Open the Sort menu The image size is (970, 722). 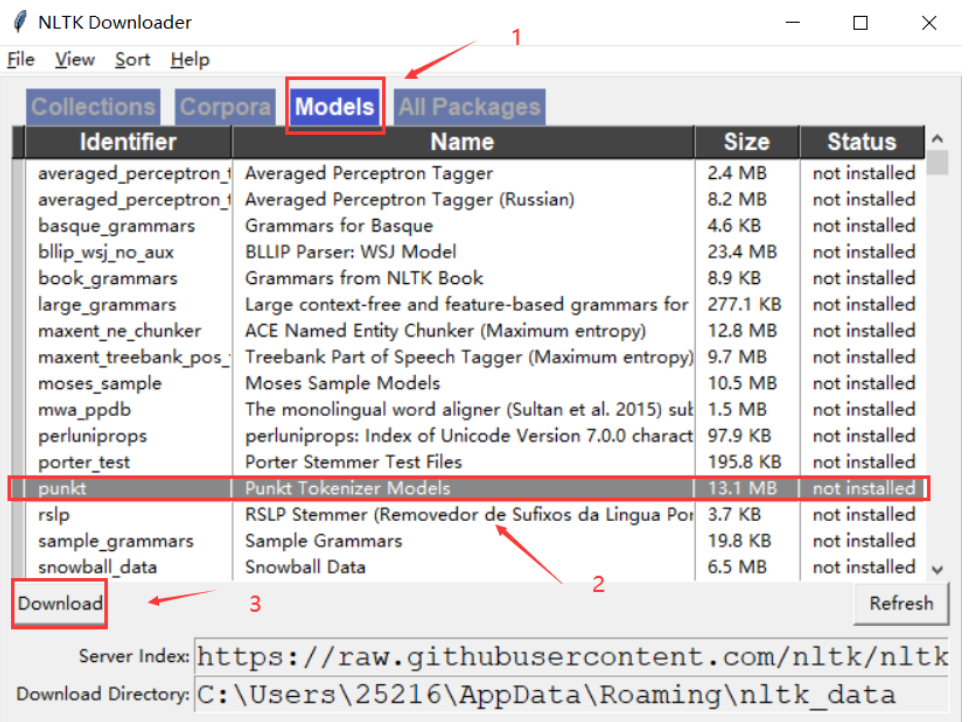pyautogui.click(x=132, y=59)
